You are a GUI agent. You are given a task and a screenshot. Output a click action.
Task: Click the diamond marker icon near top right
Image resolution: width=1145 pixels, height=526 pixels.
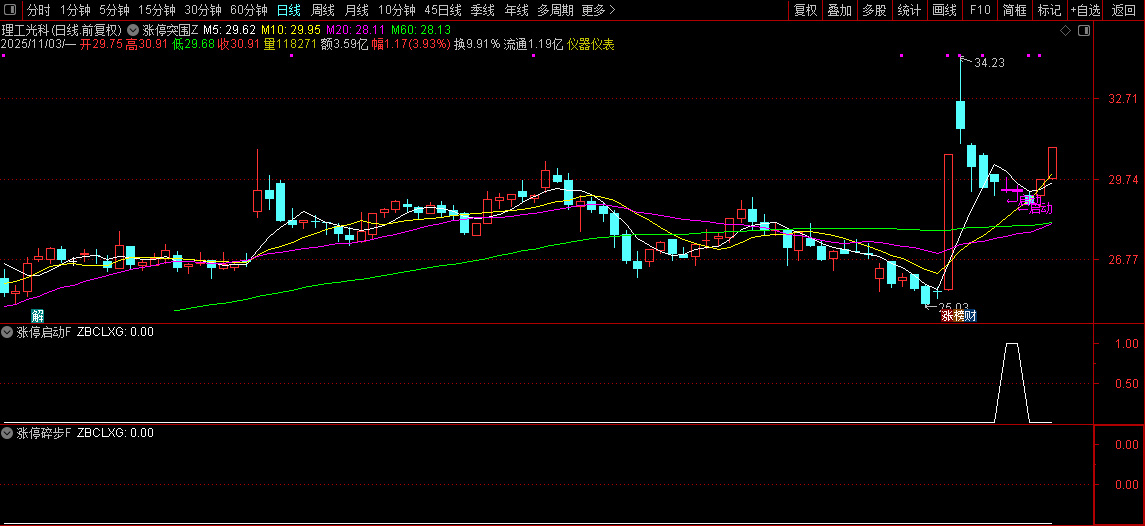1065,30
